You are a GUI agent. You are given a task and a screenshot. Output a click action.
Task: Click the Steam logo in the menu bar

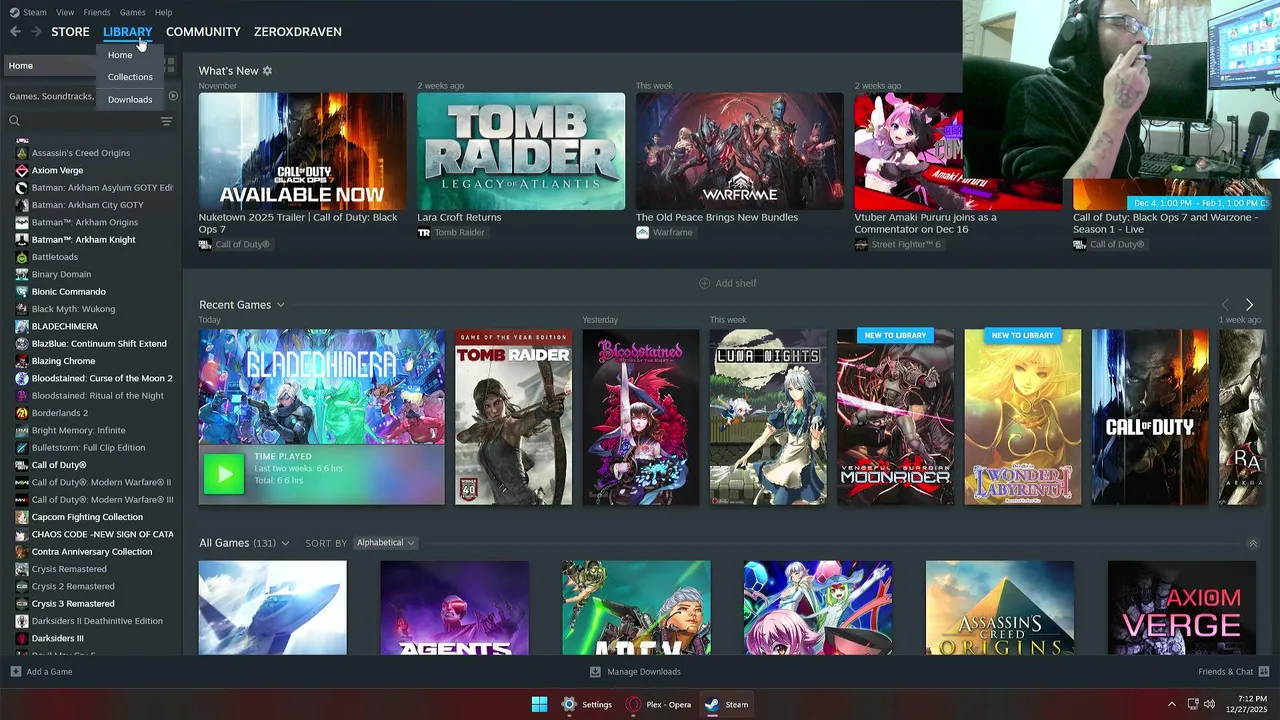(14, 12)
